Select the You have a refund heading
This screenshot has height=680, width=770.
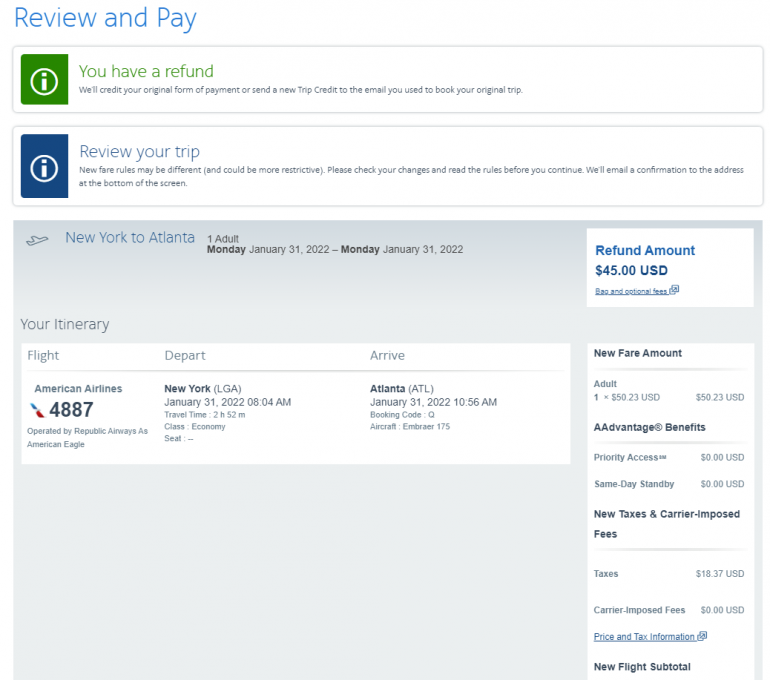click(x=146, y=71)
